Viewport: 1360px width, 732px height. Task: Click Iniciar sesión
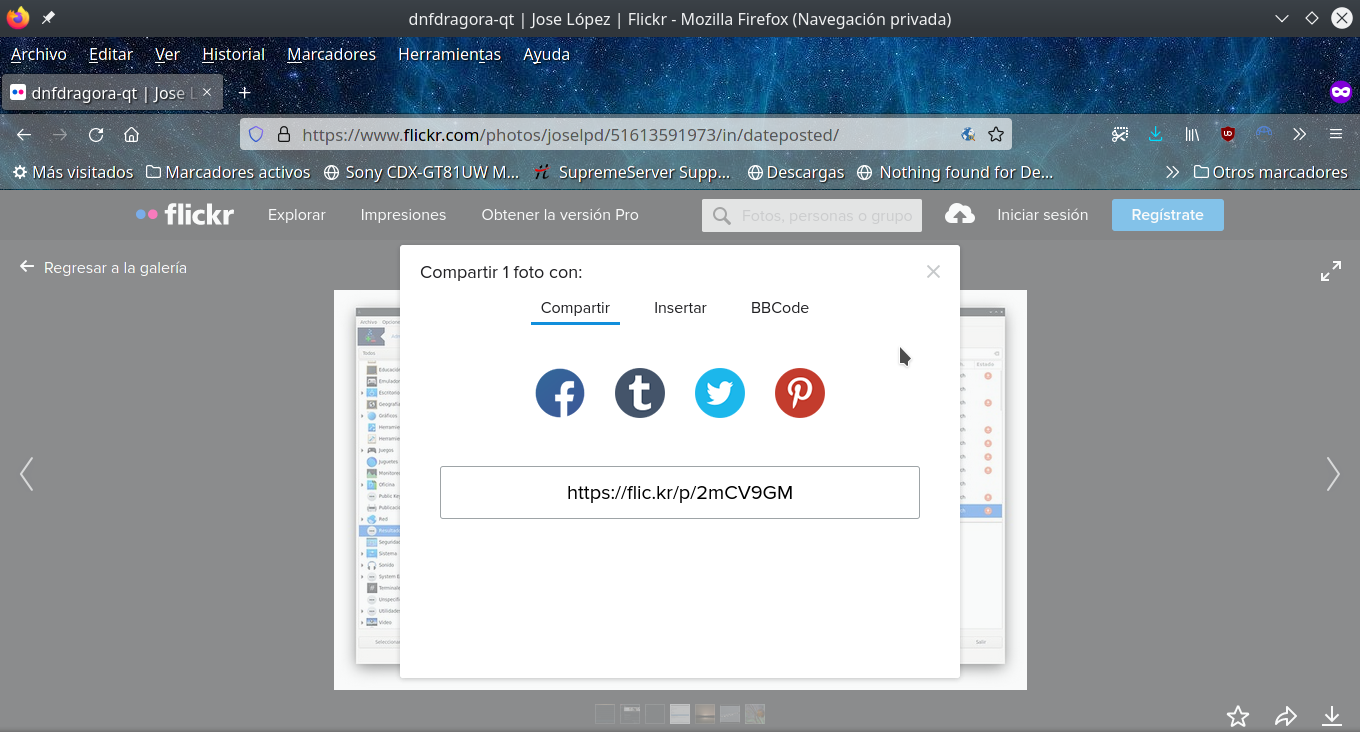pyautogui.click(x=1042, y=215)
